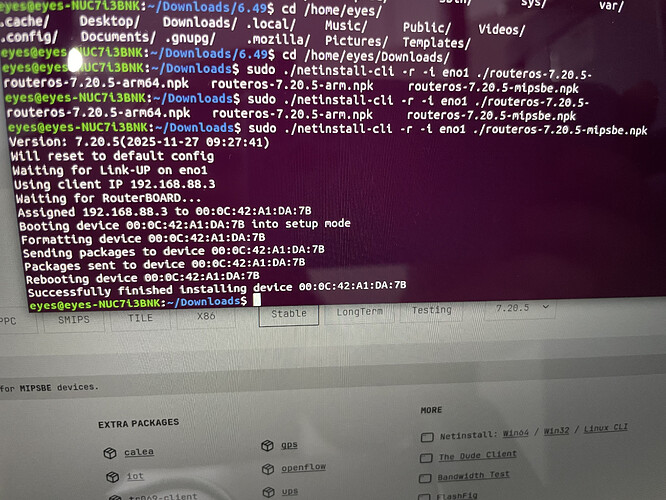Screen dimensions: 666x500
Task: Open The Dude Client link
Action: [x=477, y=455]
